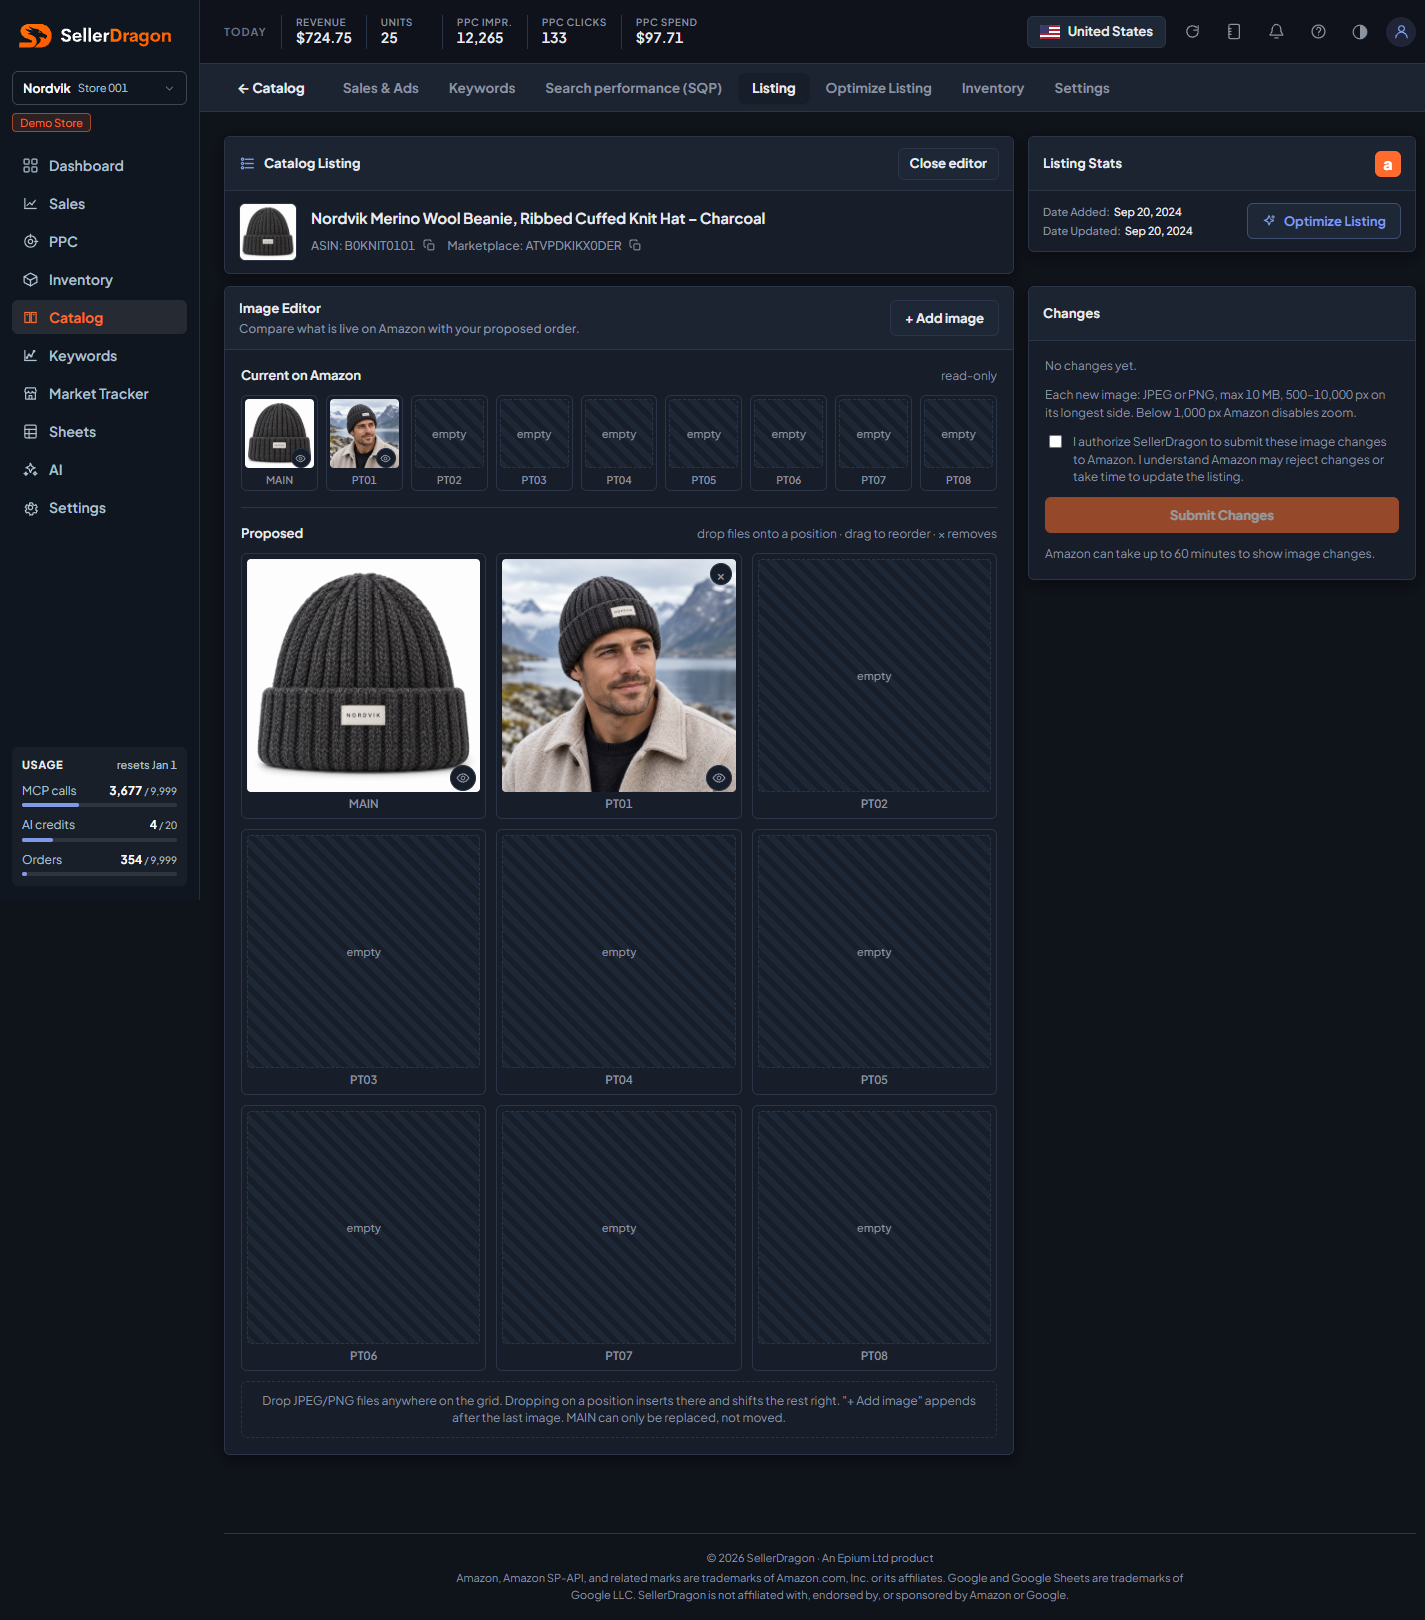The image size is (1425, 1620).
Task: Click the notebook icon in top bar
Action: (x=1234, y=32)
